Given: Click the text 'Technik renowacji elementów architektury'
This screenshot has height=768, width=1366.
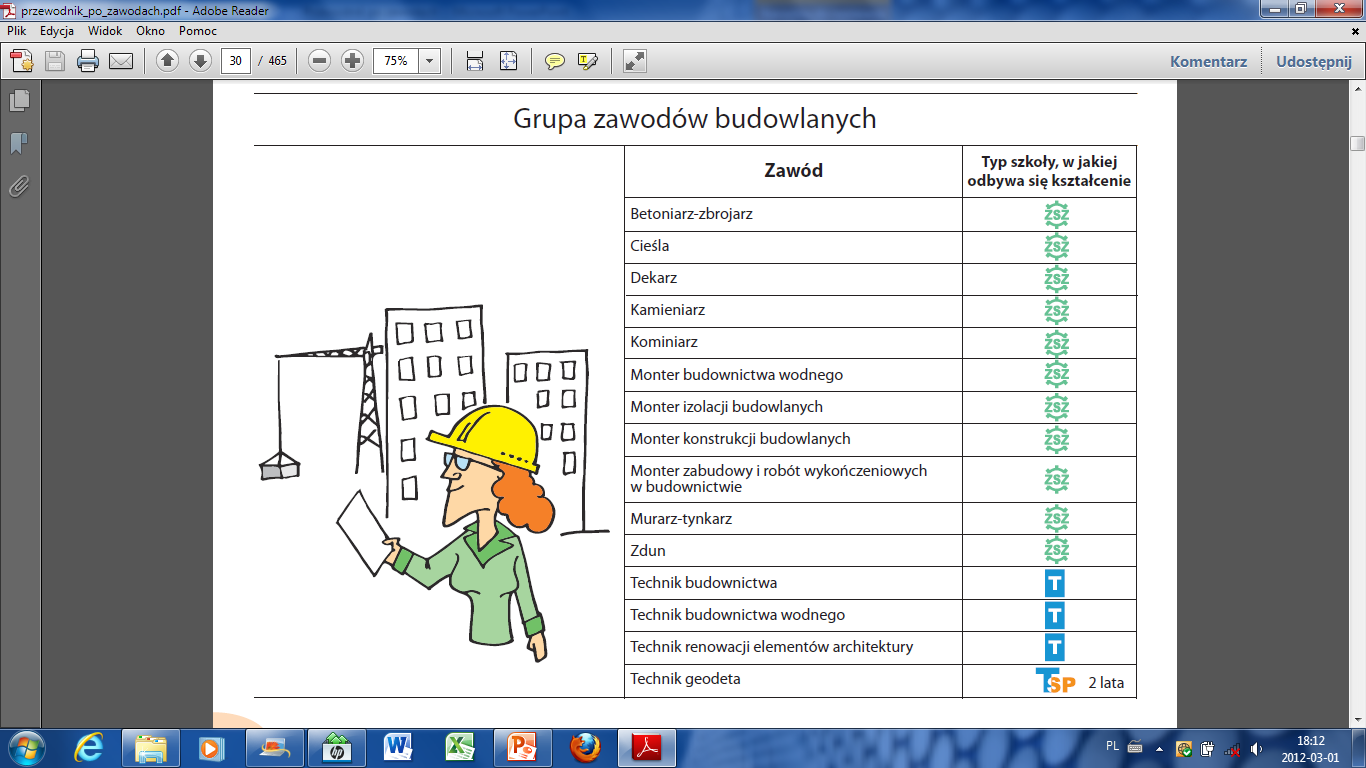Looking at the screenshot, I should point(772,647).
